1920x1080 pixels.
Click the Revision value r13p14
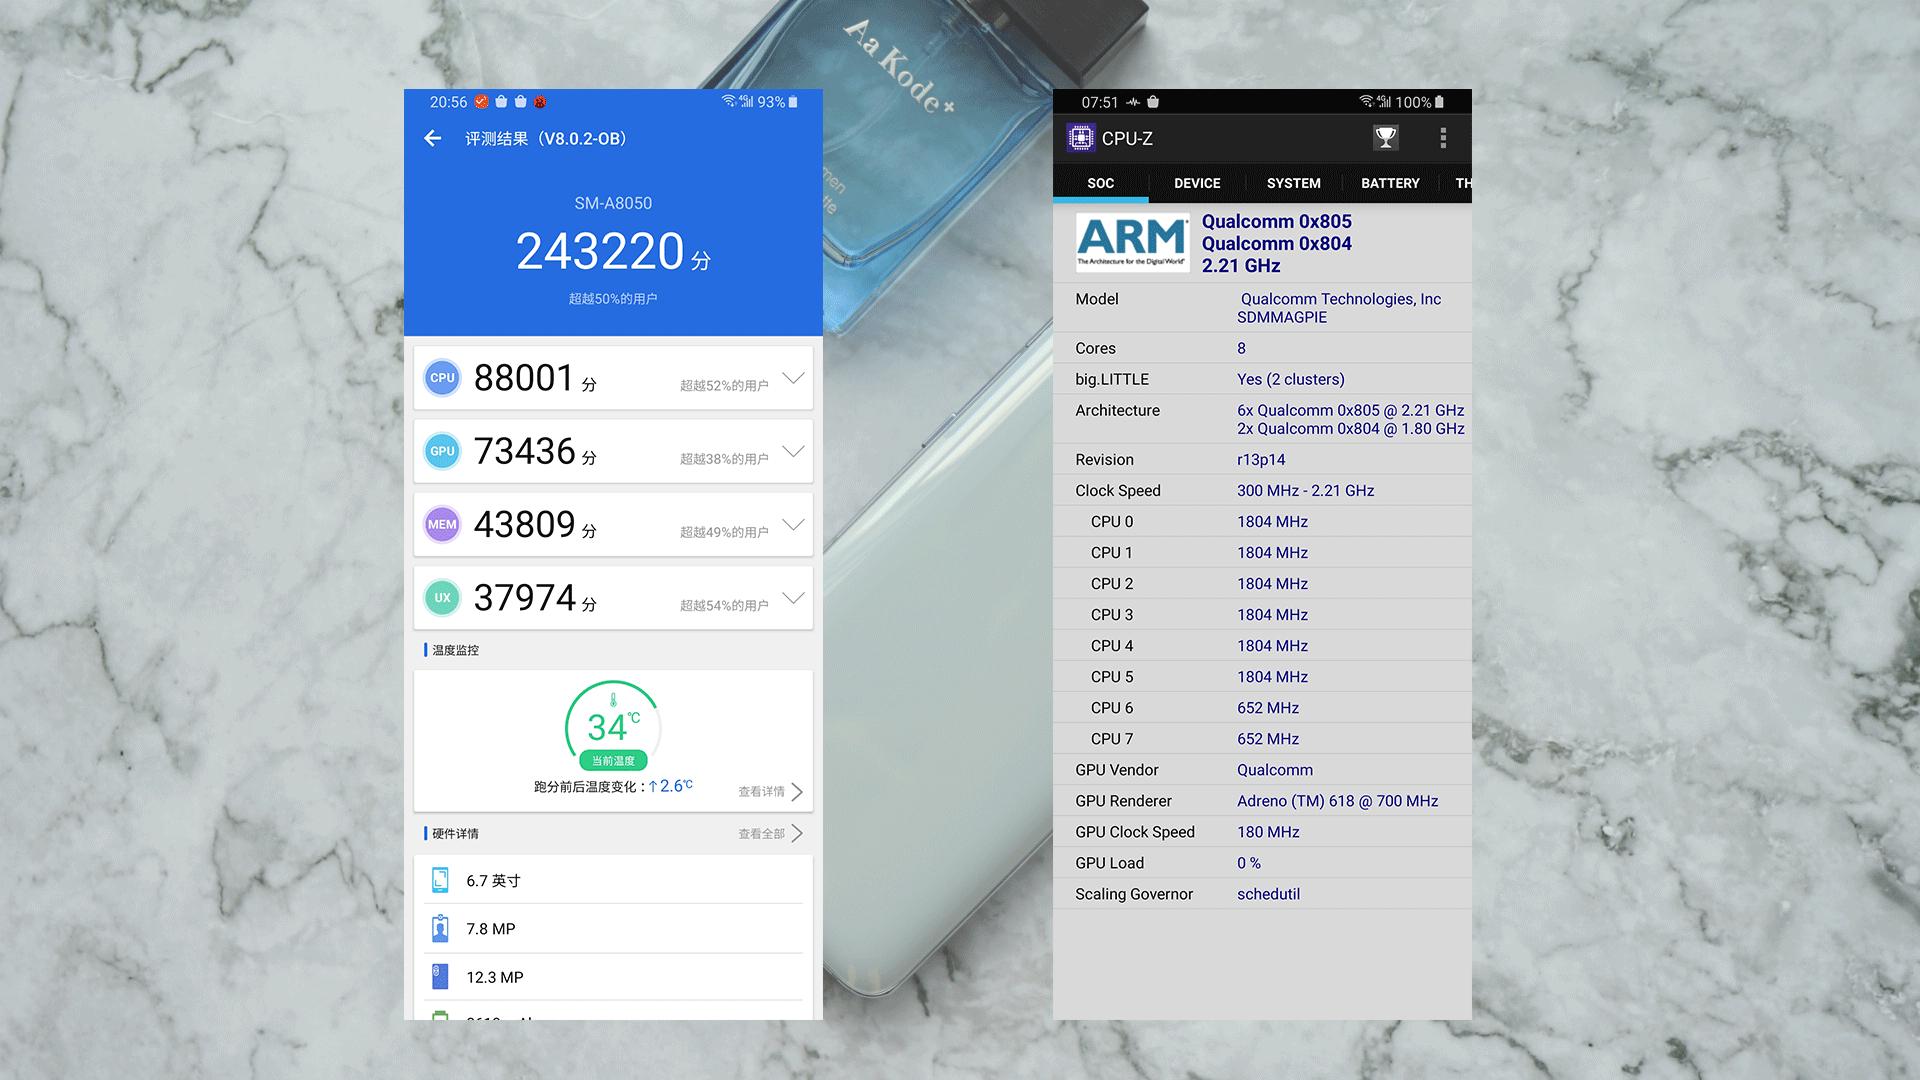1261,460
